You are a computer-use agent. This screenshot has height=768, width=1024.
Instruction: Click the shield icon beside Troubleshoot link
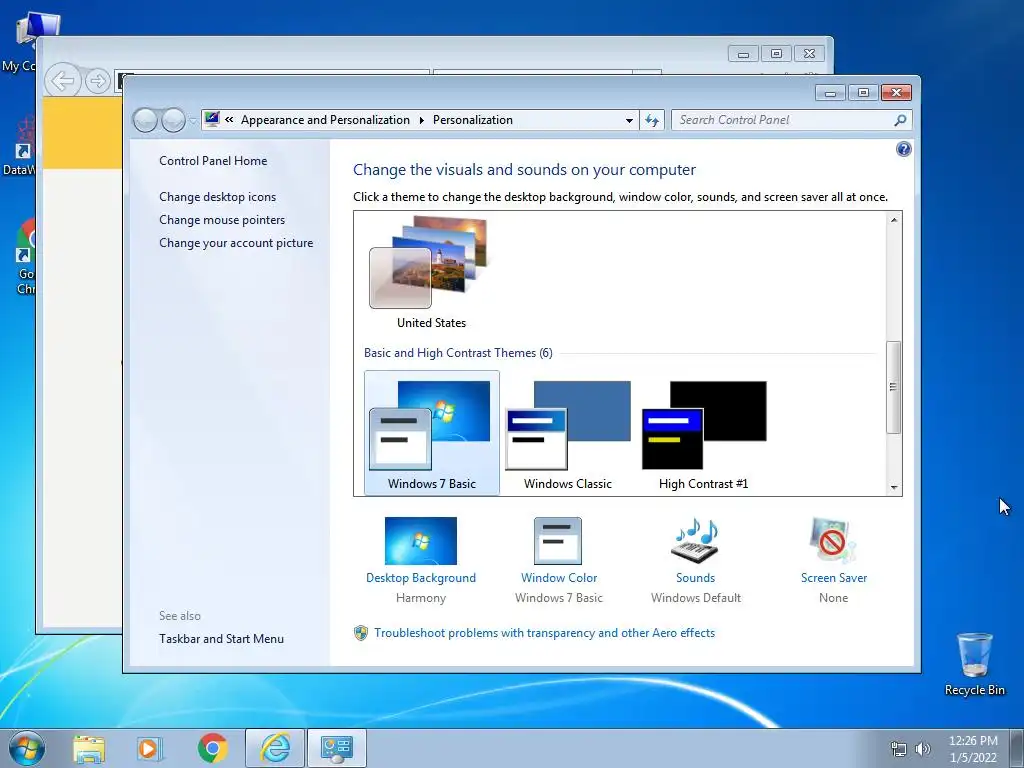[x=360, y=633]
